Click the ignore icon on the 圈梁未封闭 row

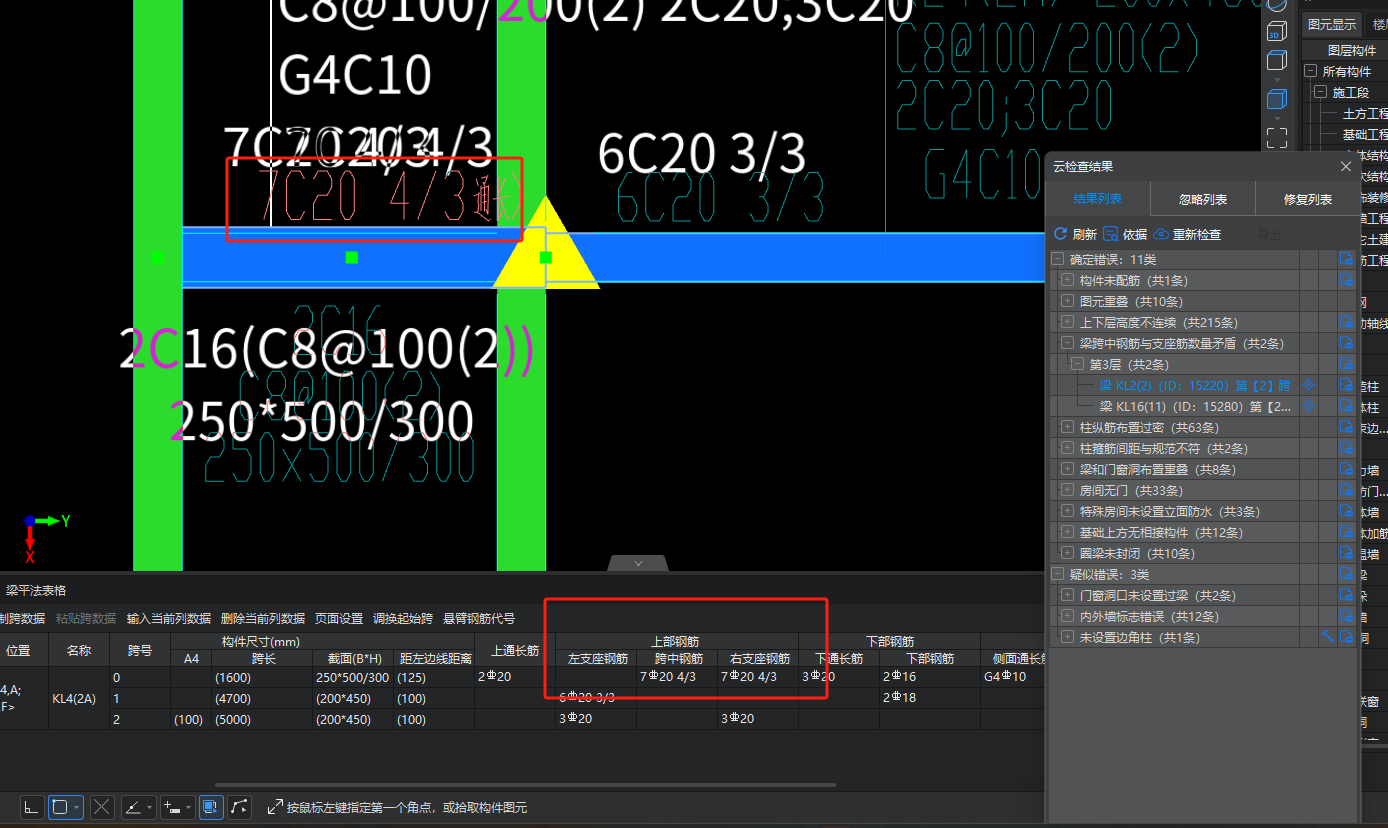pyautogui.click(x=1346, y=553)
